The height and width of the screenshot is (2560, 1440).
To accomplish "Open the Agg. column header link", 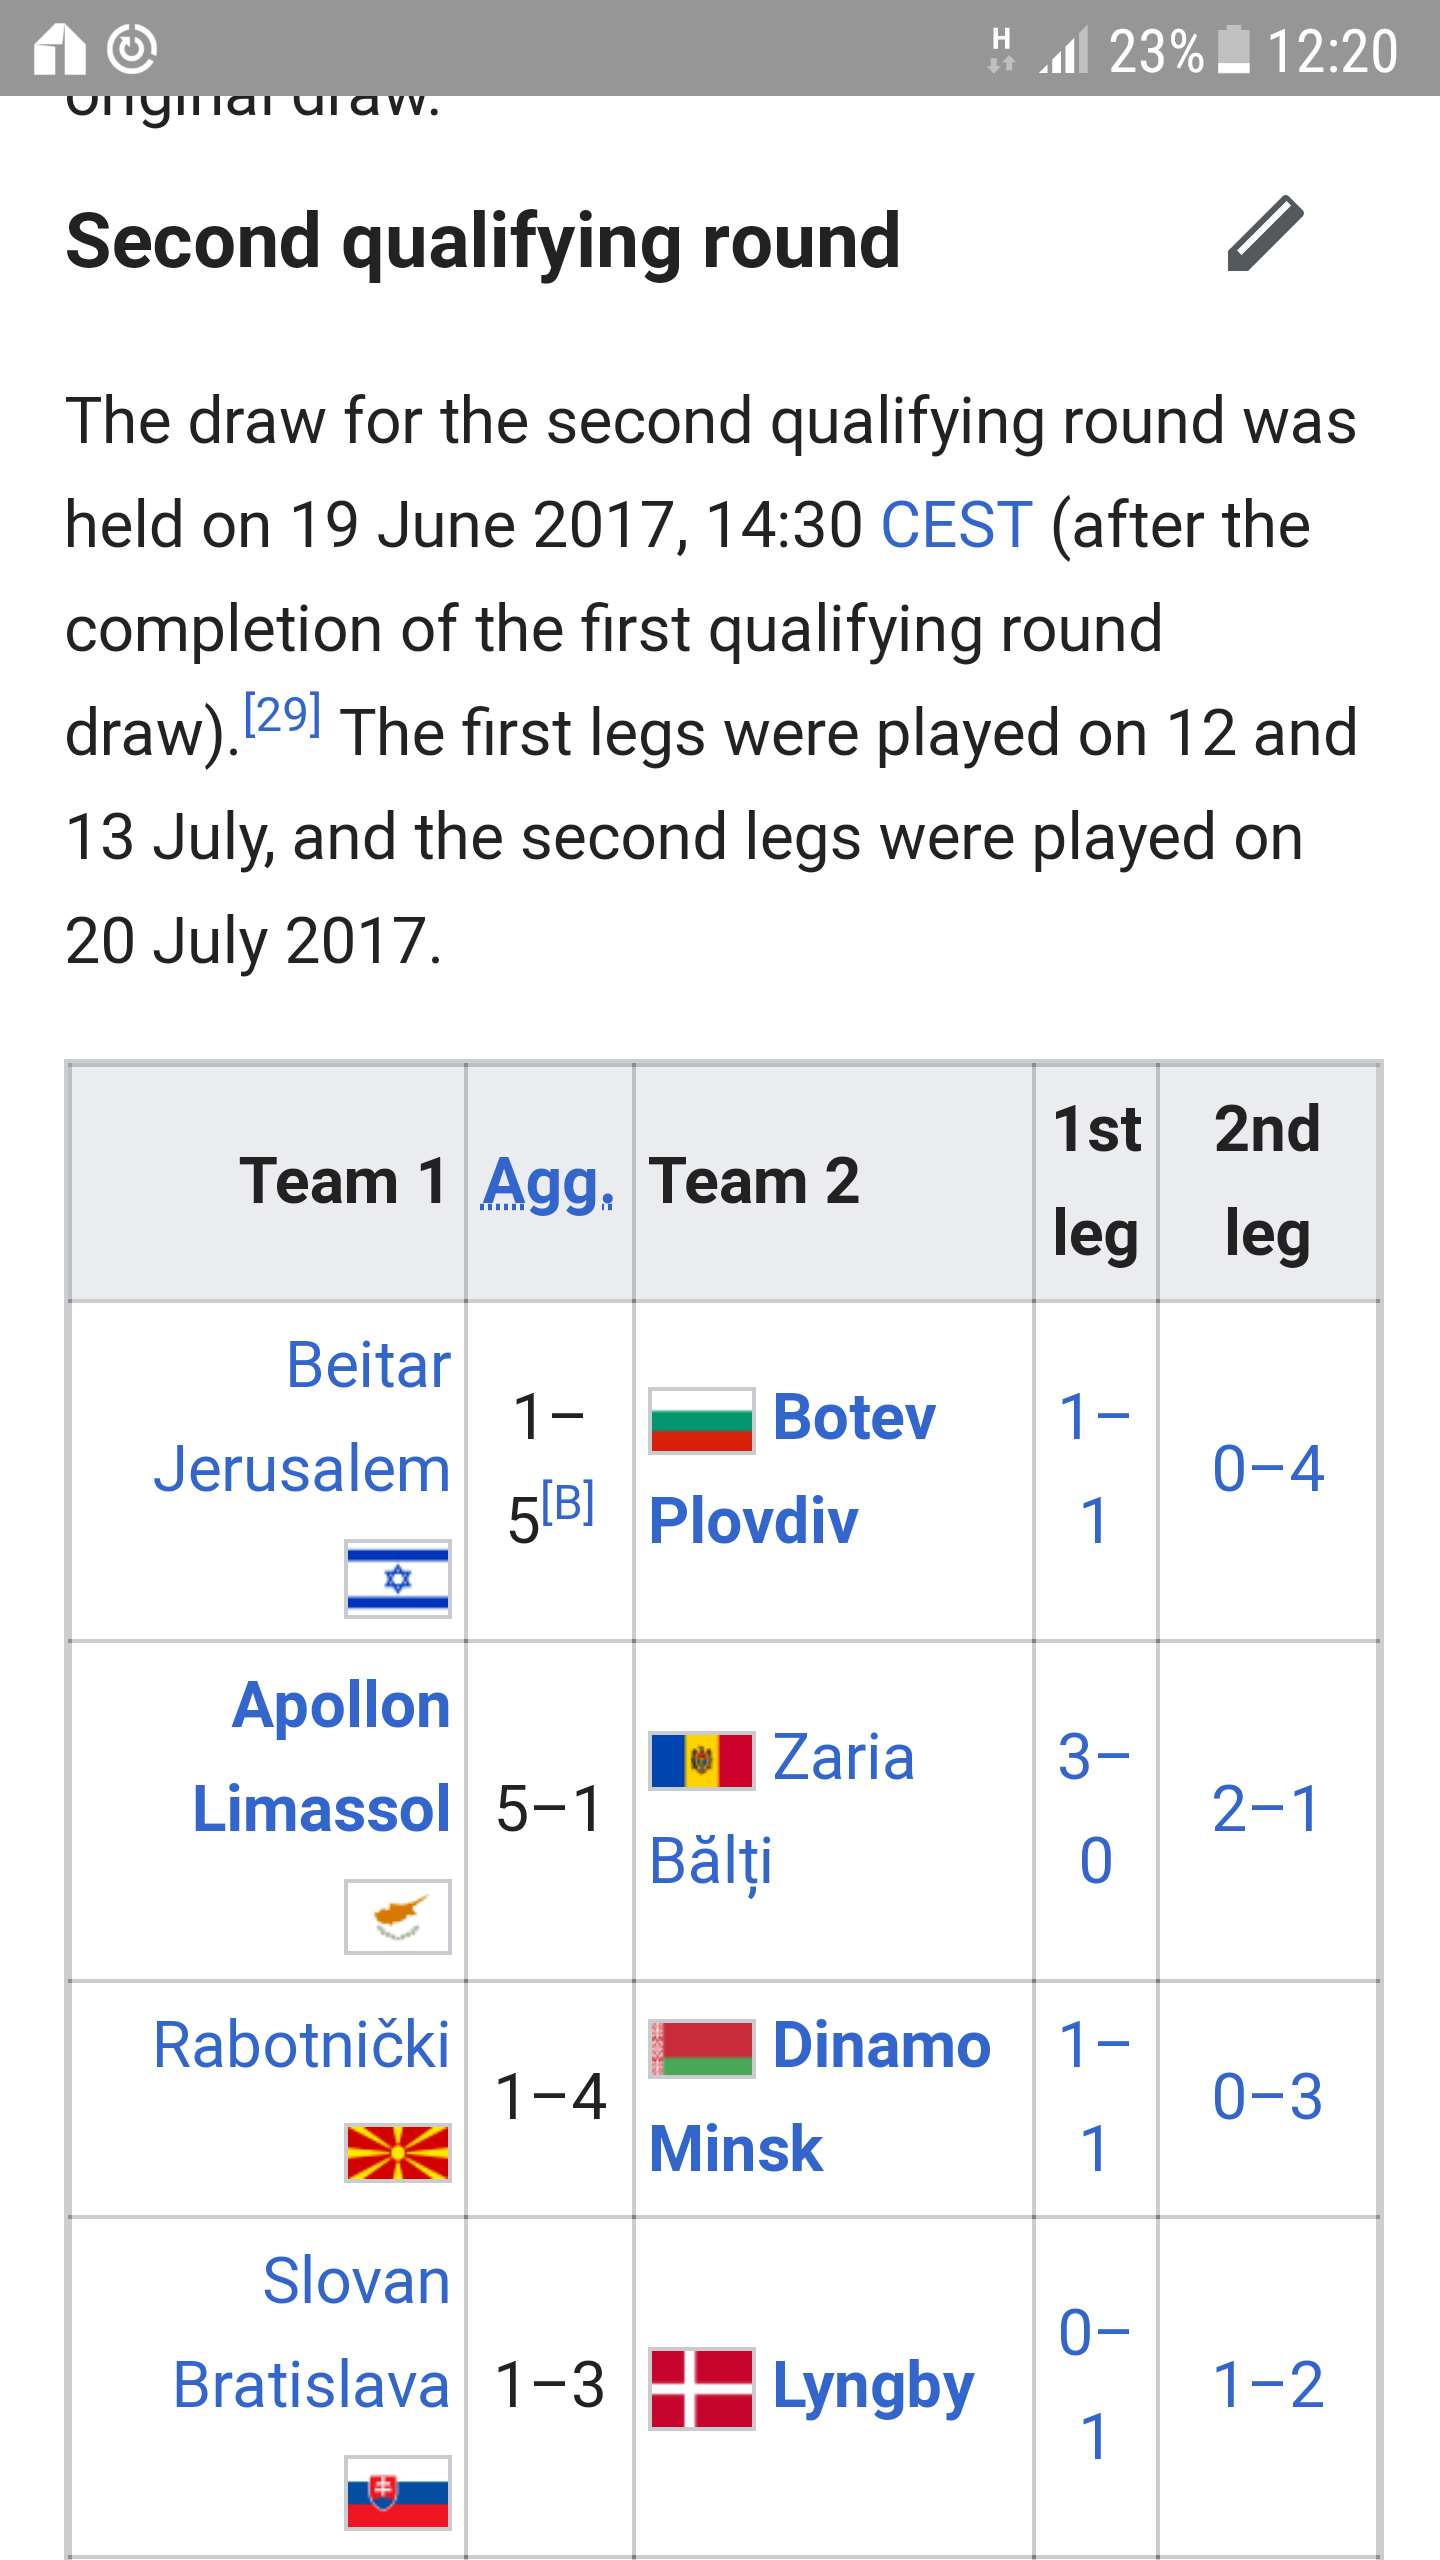I will 548,1182.
